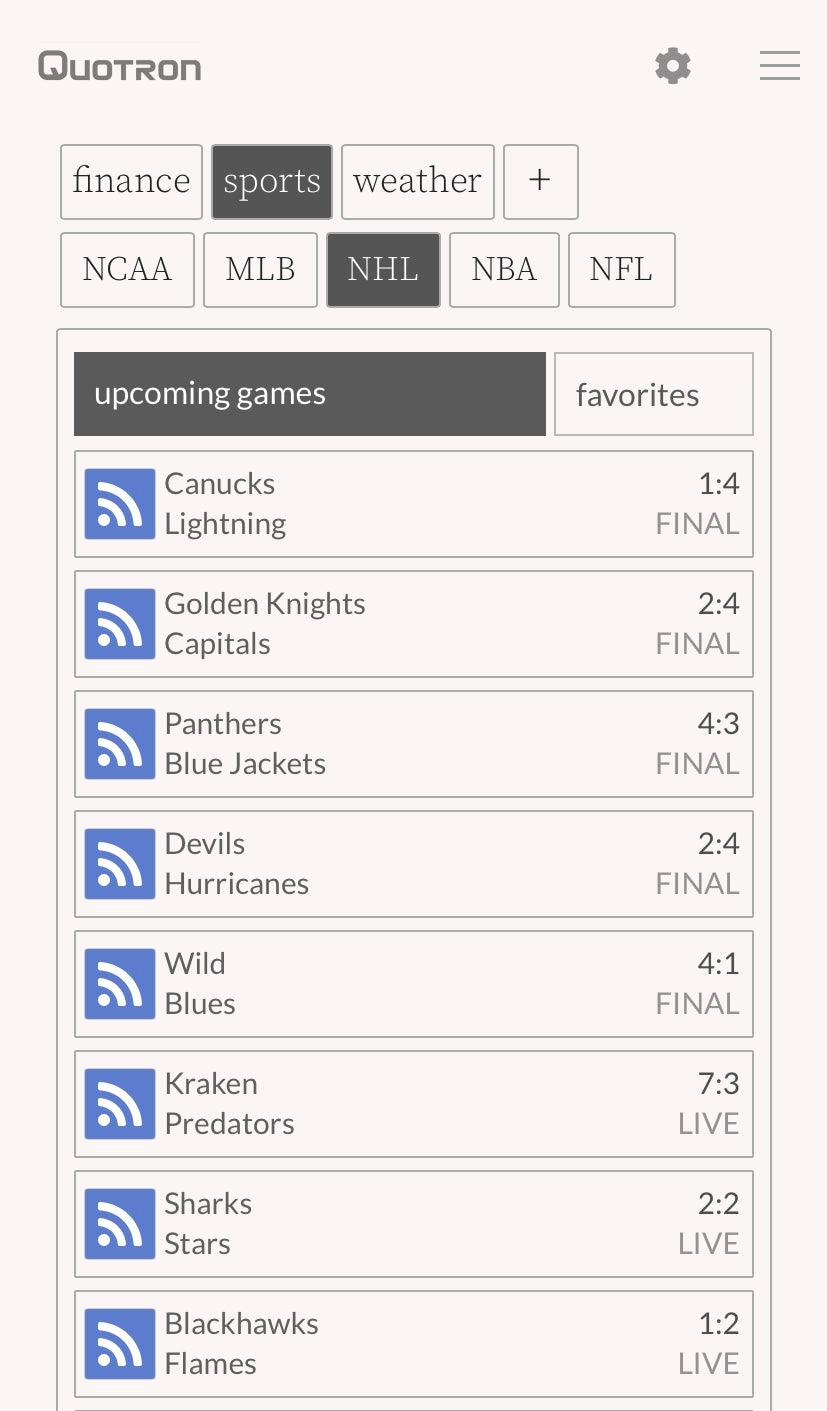Select the NFL league
Image resolution: width=827 pixels, height=1411 pixels.
[x=621, y=270]
